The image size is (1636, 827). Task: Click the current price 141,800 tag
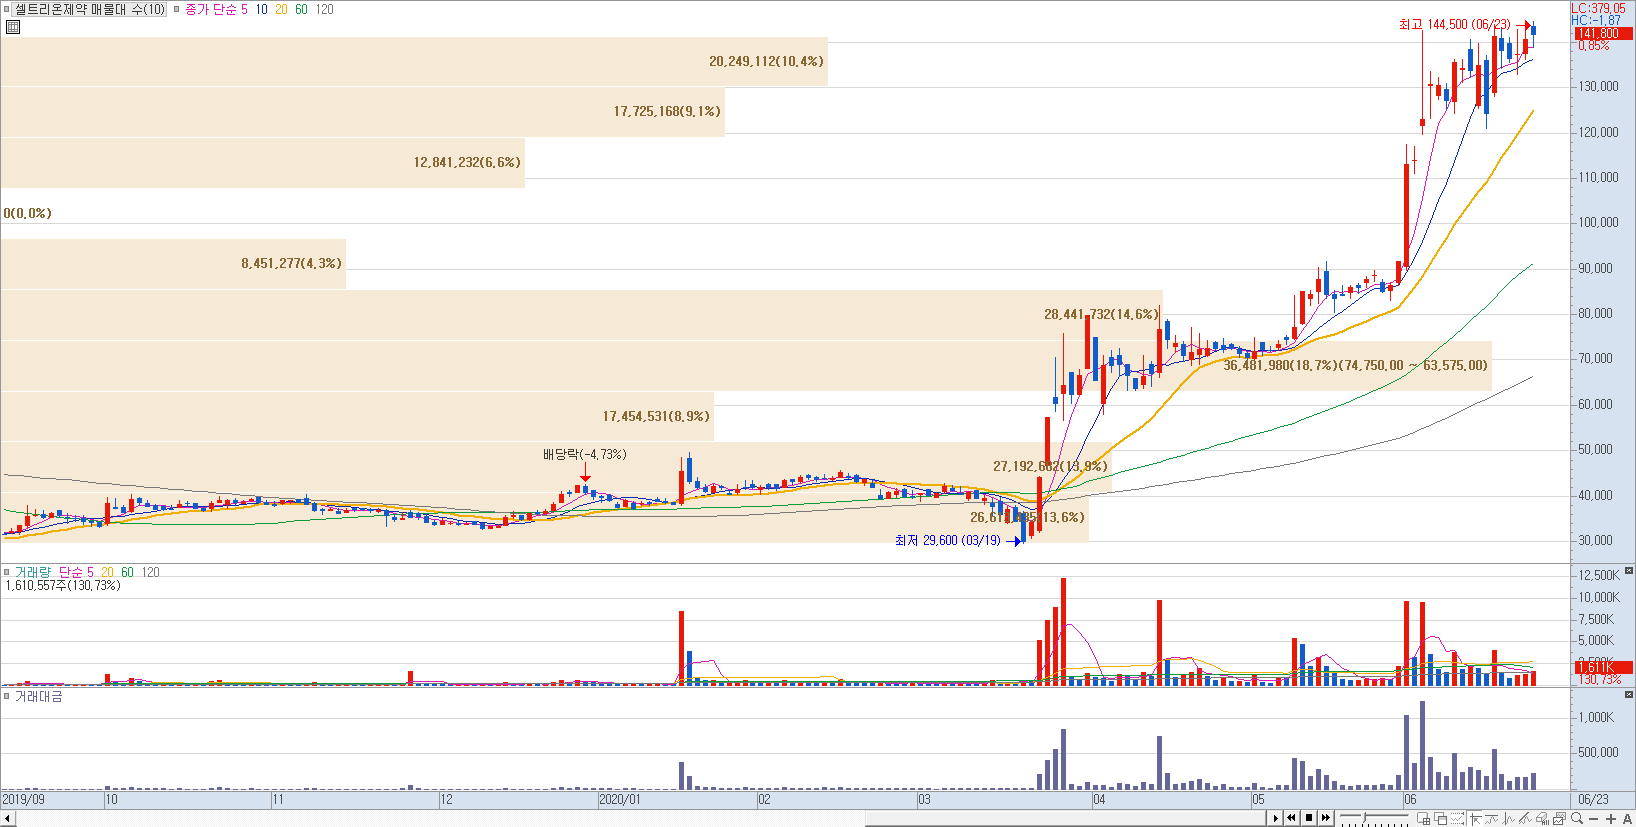click(x=1603, y=34)
